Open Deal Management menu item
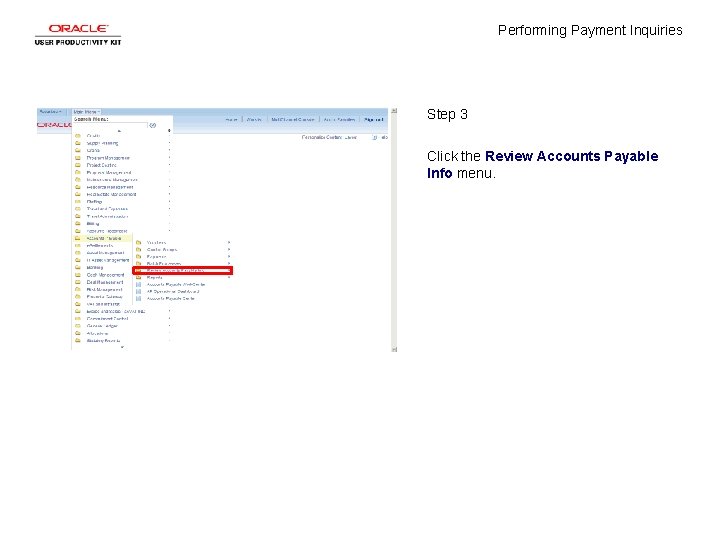720x540 pixels. click(x=105, y=282)
